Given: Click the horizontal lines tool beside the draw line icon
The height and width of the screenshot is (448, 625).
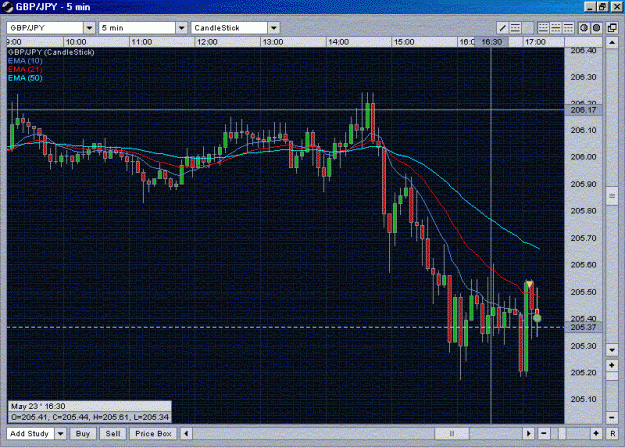Looking at the screenshot, I should tap(515, 28).
